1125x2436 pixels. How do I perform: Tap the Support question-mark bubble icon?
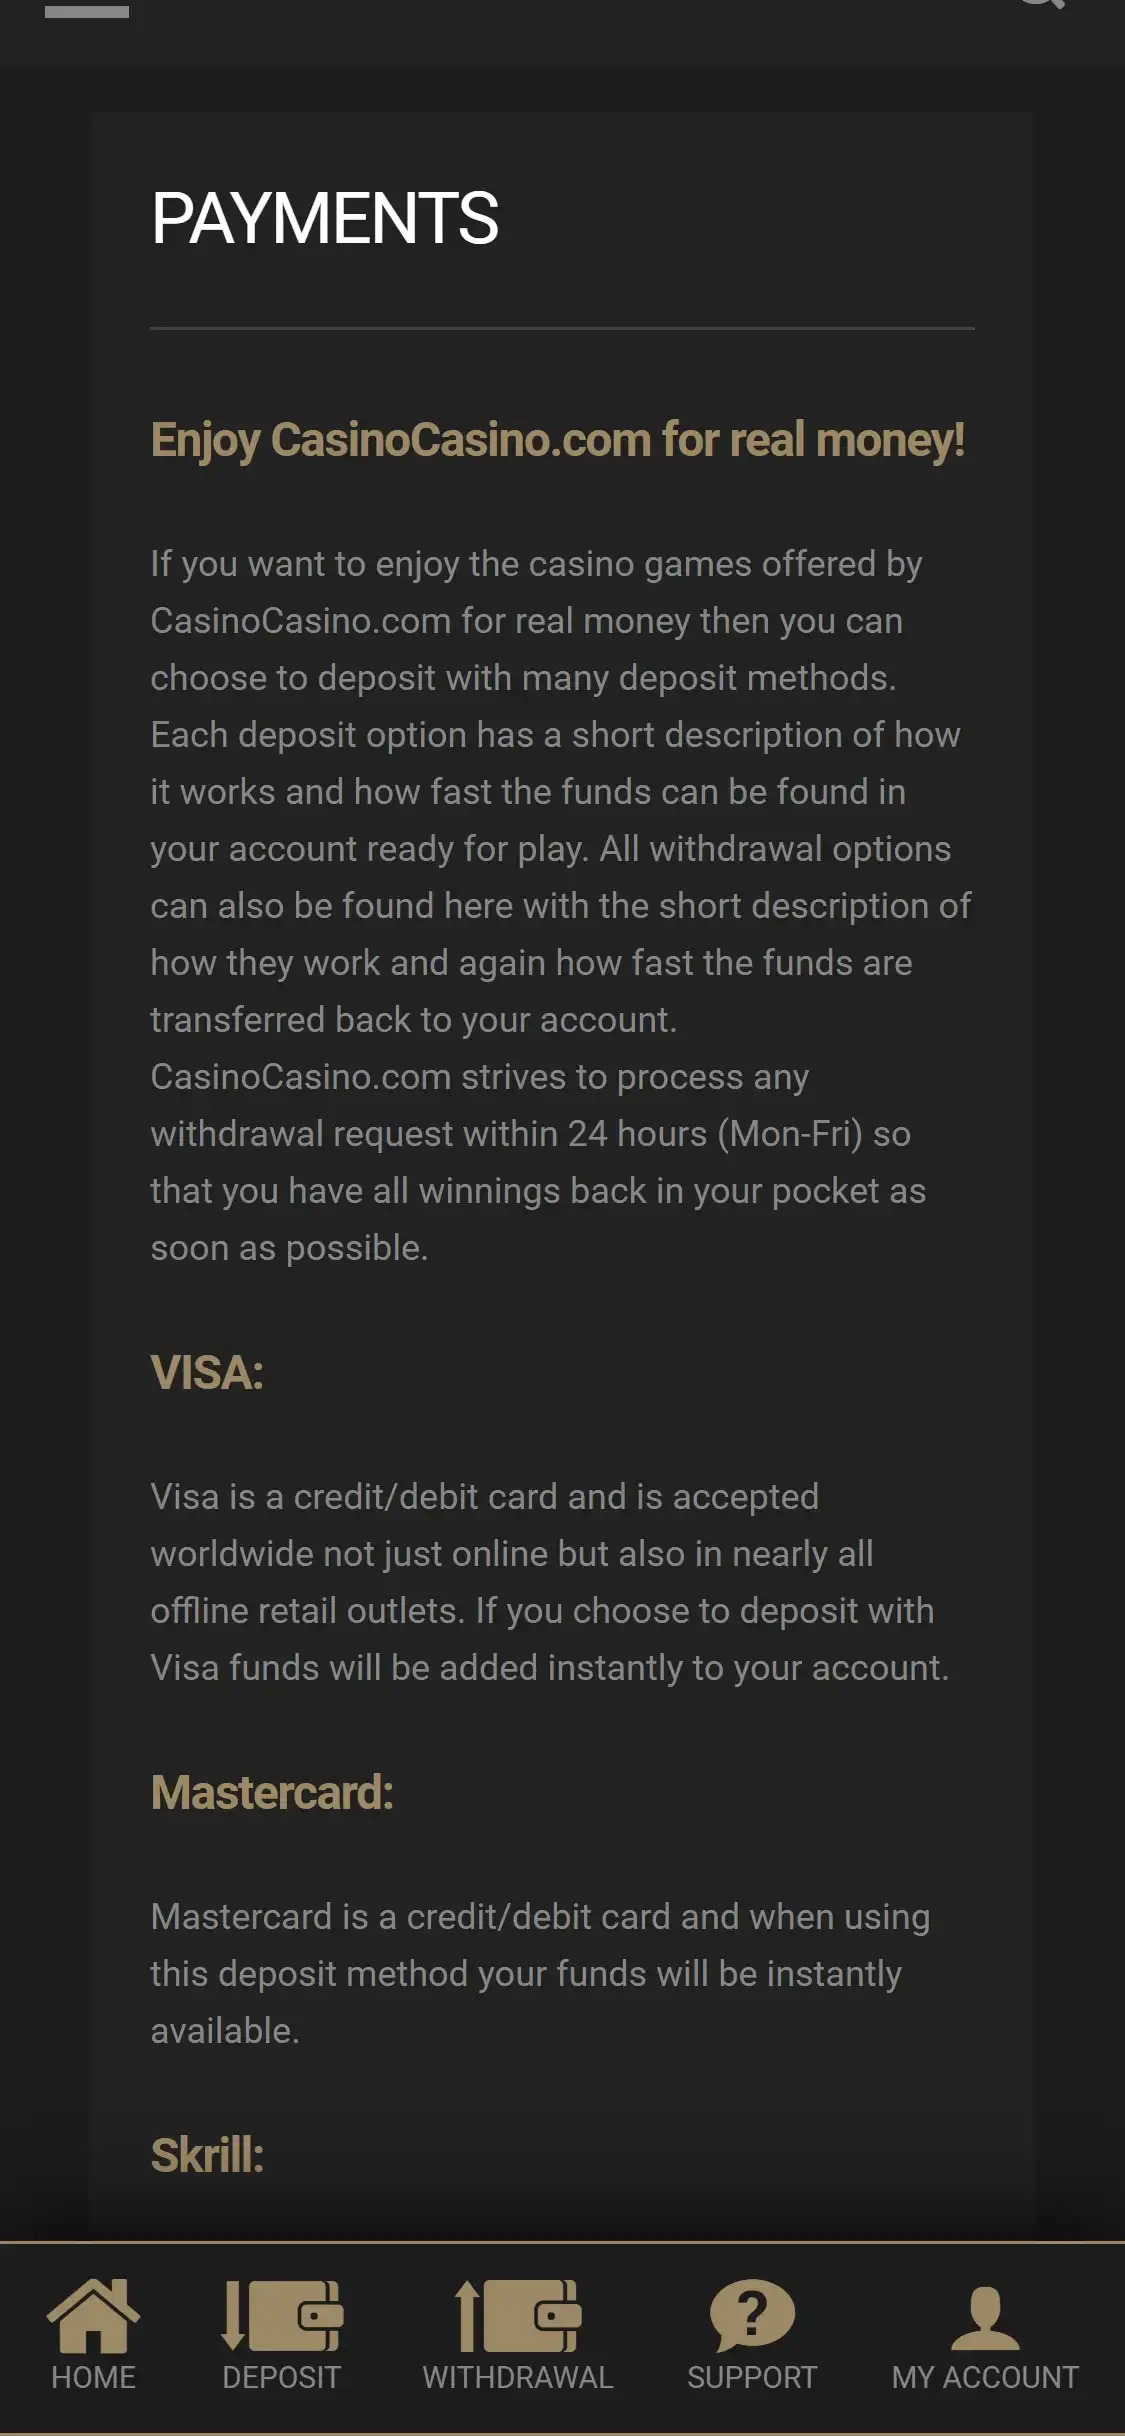(752, 2314)
